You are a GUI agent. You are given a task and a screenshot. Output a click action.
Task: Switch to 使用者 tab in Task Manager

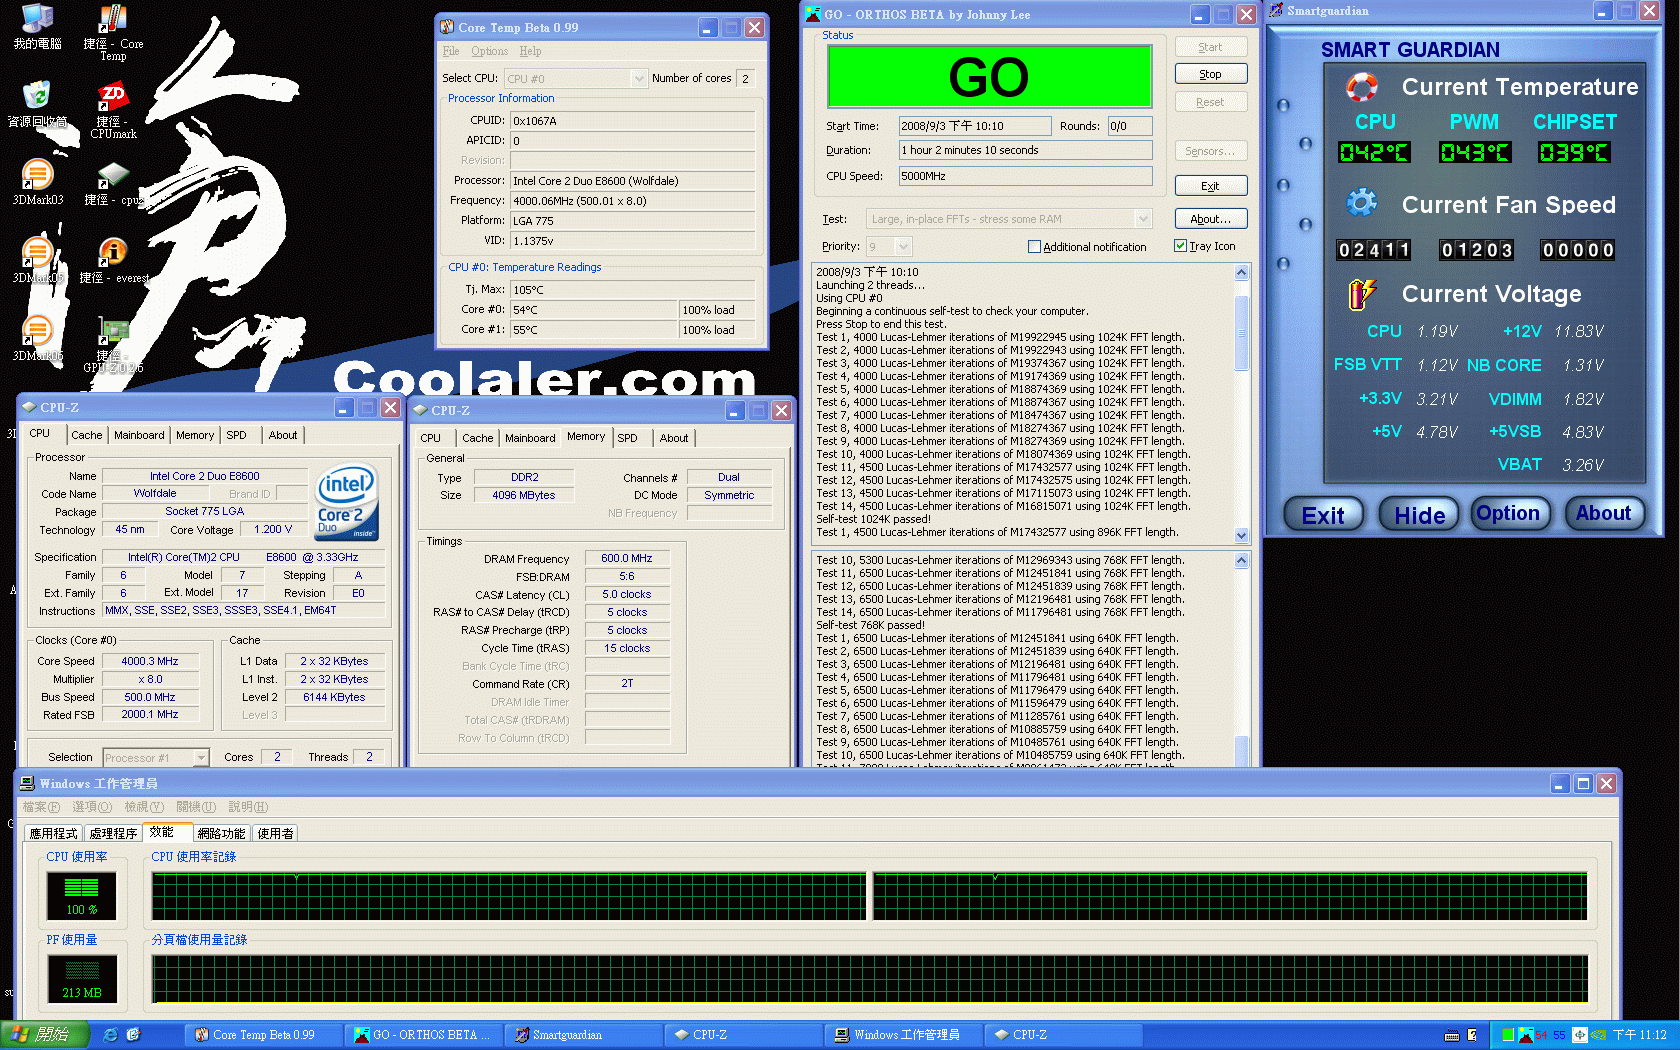tap(275, 833)
